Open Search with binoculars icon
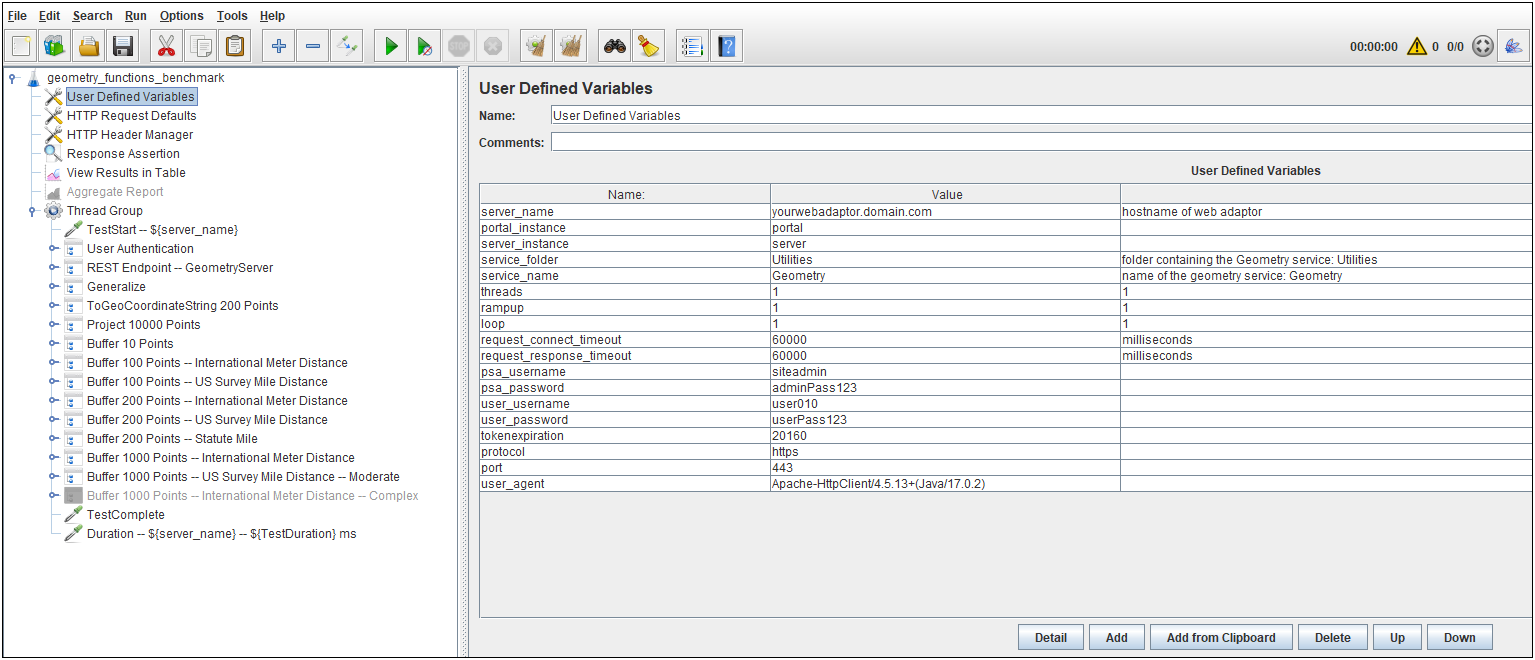The width and height of the screenshot is (1535, 660). click(x=615, y=45)
